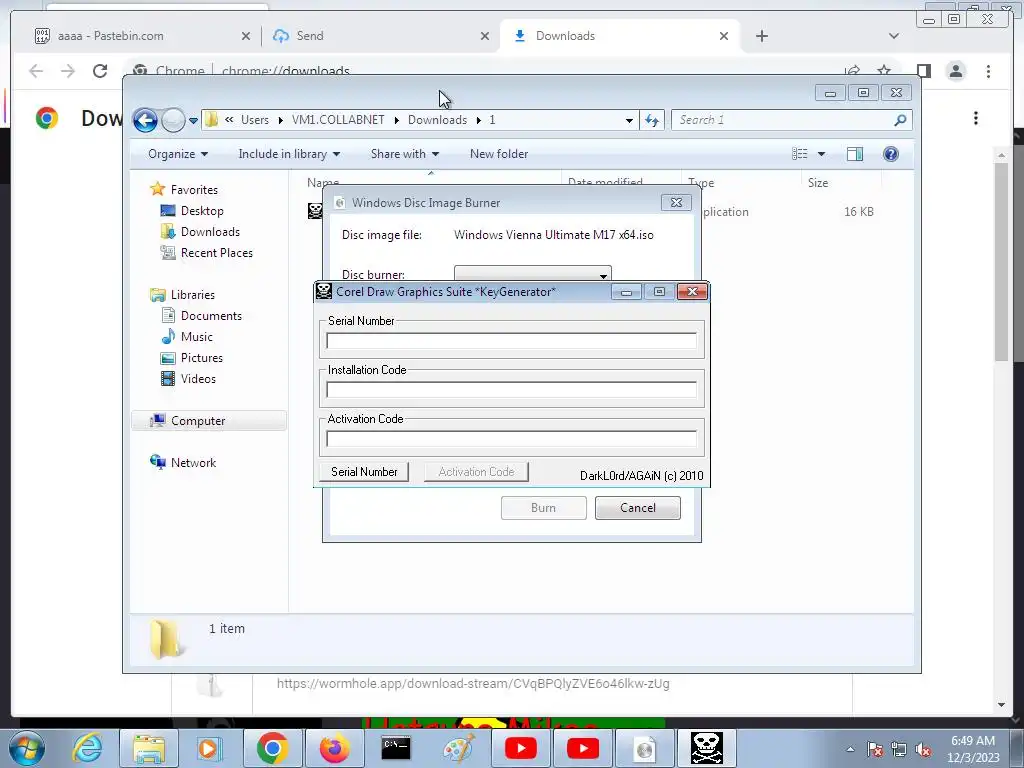Open the Share with menu

click(x=405, y=154)
